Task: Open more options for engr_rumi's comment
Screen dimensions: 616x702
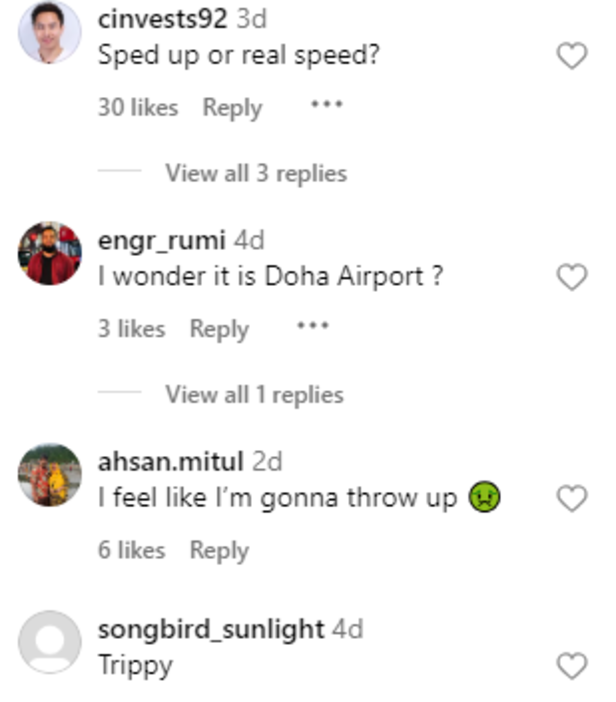Action: point(312,326)
